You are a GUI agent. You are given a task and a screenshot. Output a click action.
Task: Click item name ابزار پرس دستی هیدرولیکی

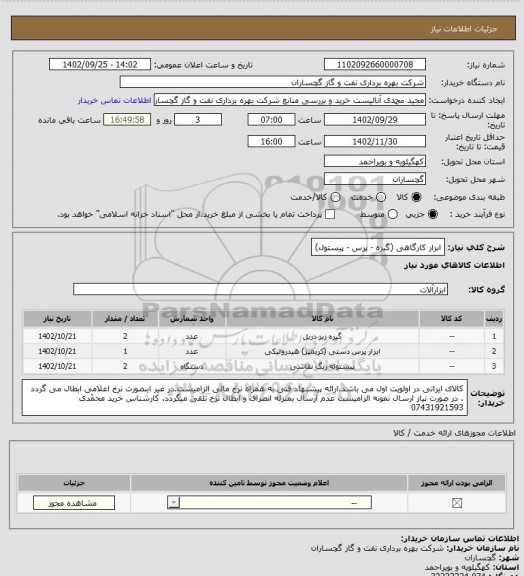tap(322, 352)
